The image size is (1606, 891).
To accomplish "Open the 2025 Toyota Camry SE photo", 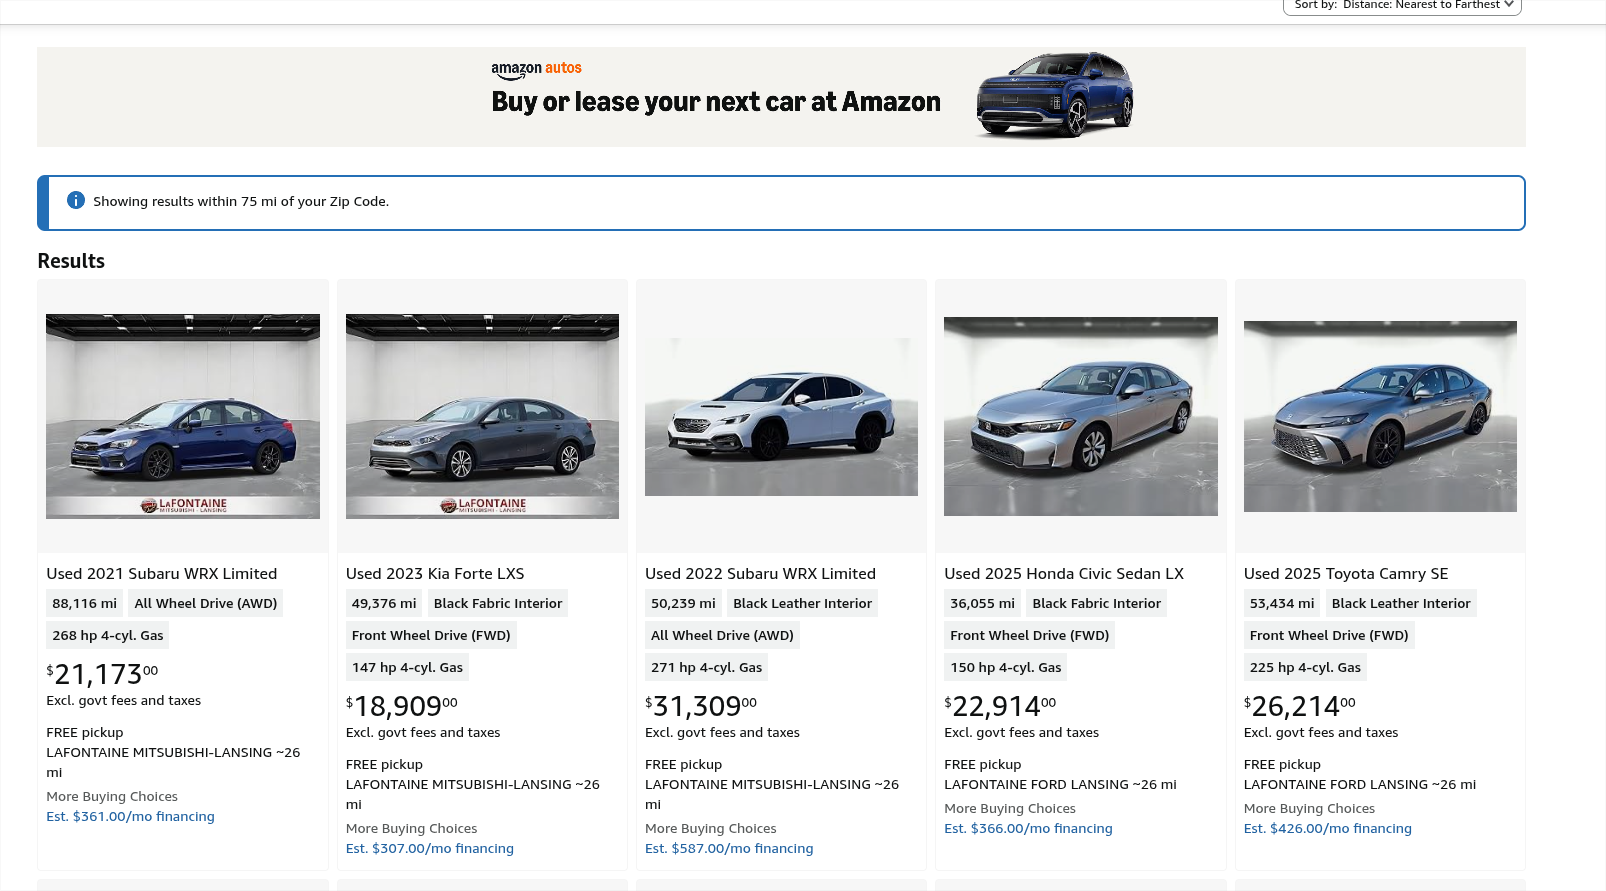I will tap(1380, 416).
